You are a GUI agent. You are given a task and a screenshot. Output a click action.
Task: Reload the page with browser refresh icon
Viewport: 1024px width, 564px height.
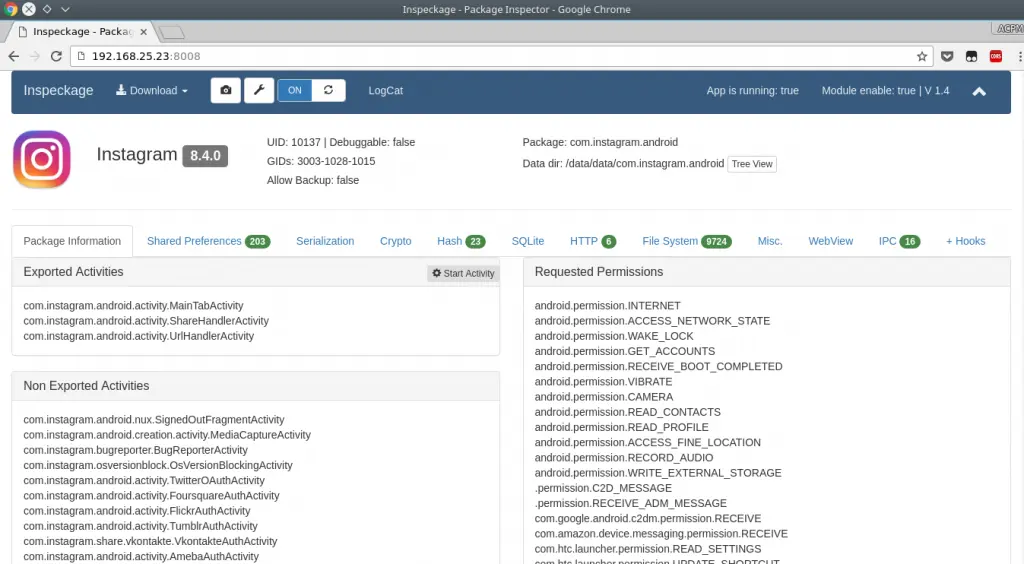click(x=56, y=56)
